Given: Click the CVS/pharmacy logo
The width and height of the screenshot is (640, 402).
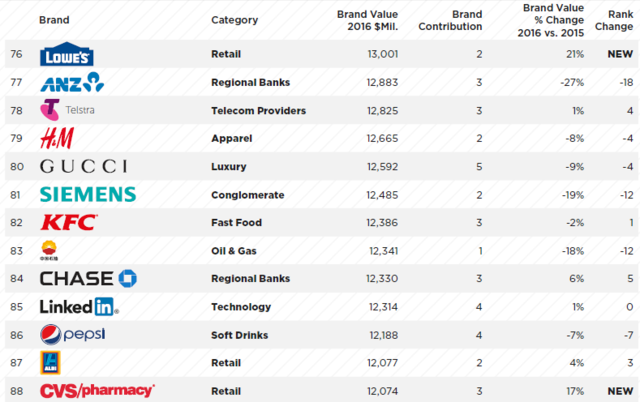Looking at the screenshot, I should 97,391.
